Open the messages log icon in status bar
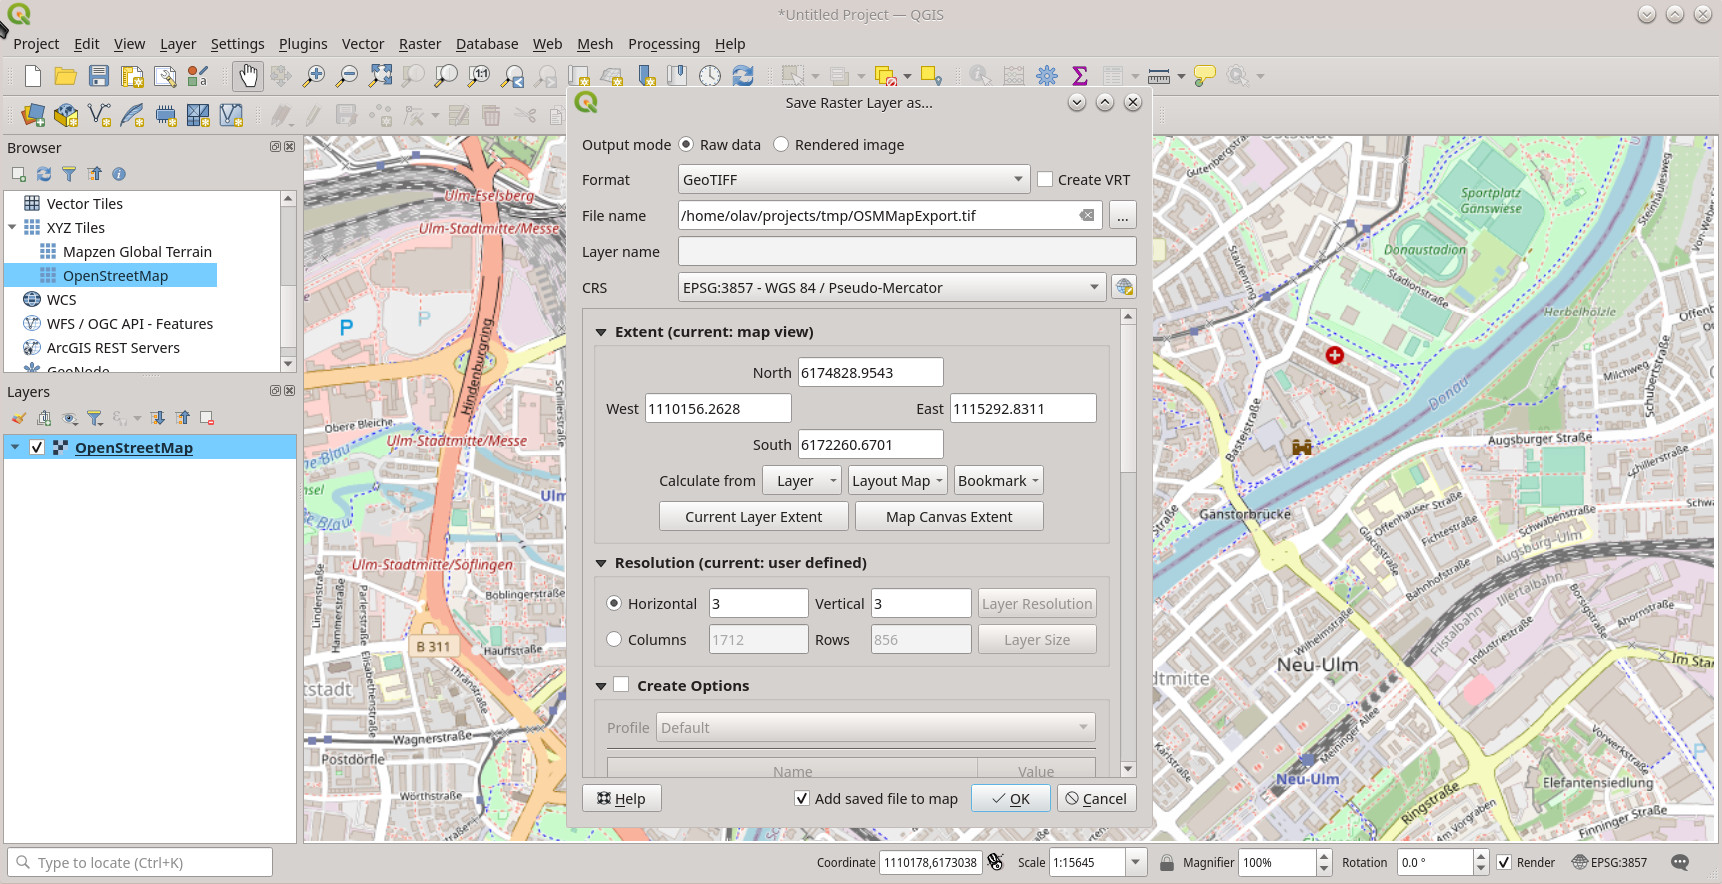1722x884 pixels. click(x=1680, y=862)
